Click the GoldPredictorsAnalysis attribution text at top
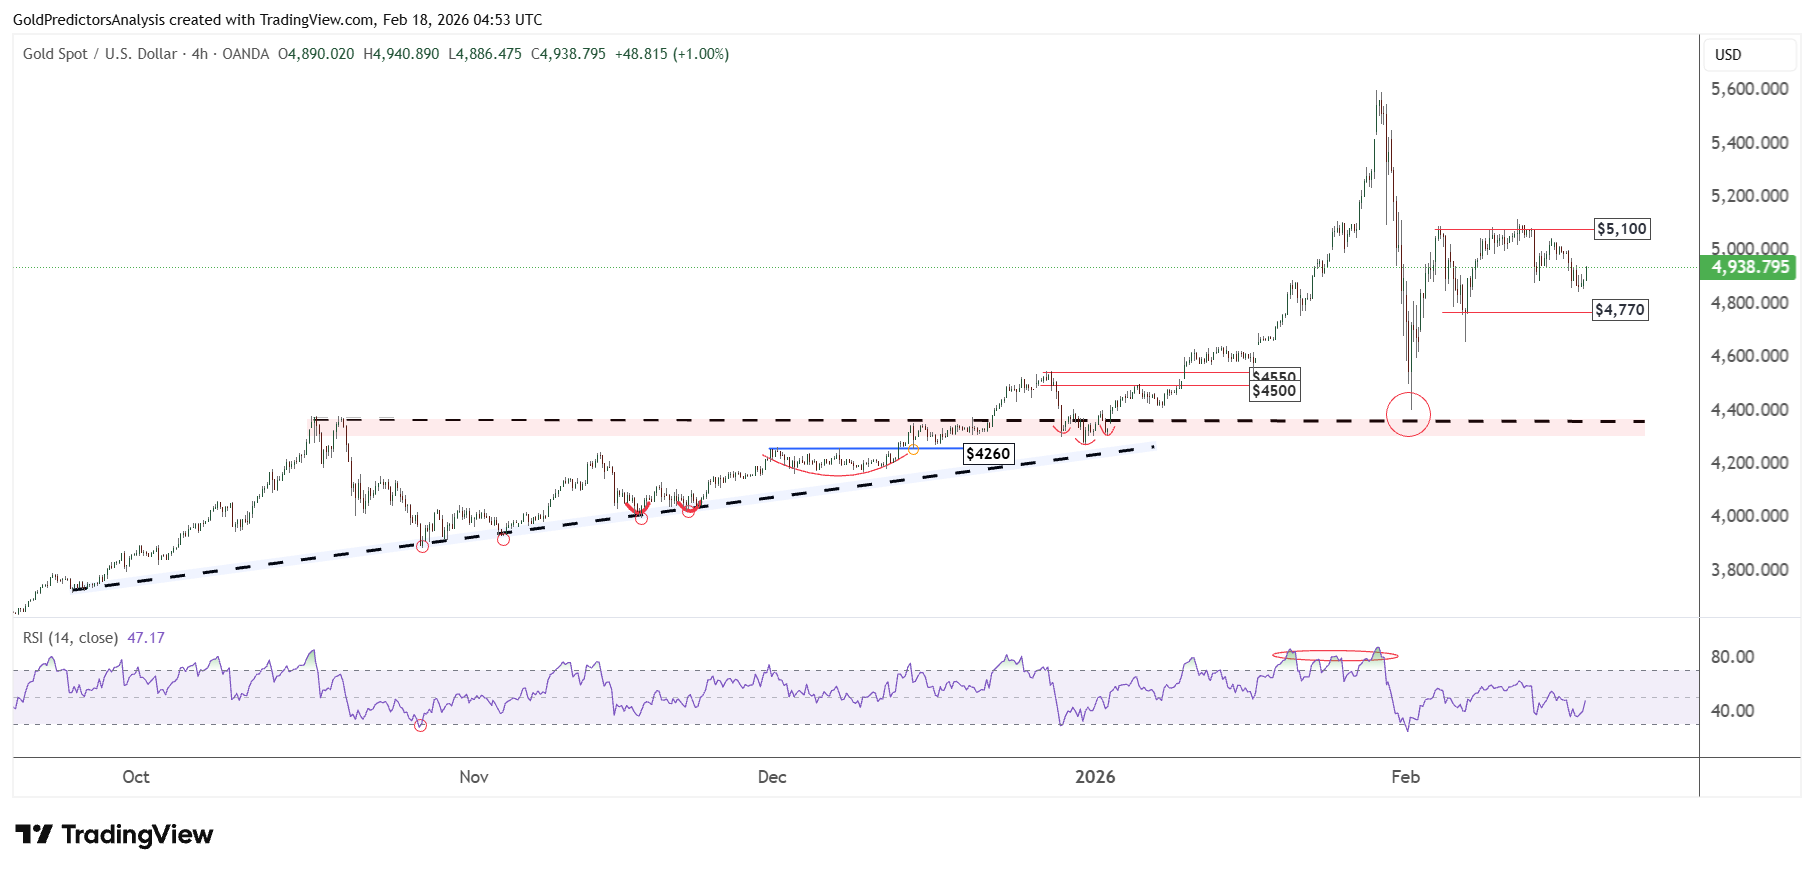 (278, 20)
